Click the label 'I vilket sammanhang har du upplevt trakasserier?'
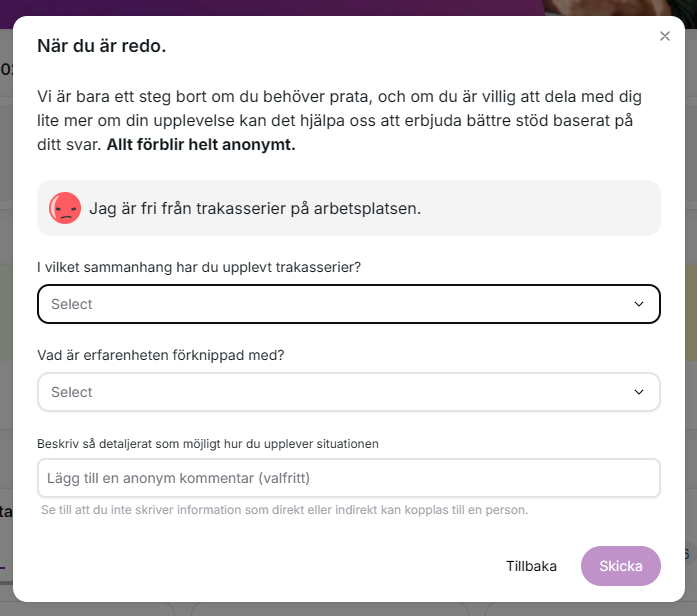 click(199, 267)
